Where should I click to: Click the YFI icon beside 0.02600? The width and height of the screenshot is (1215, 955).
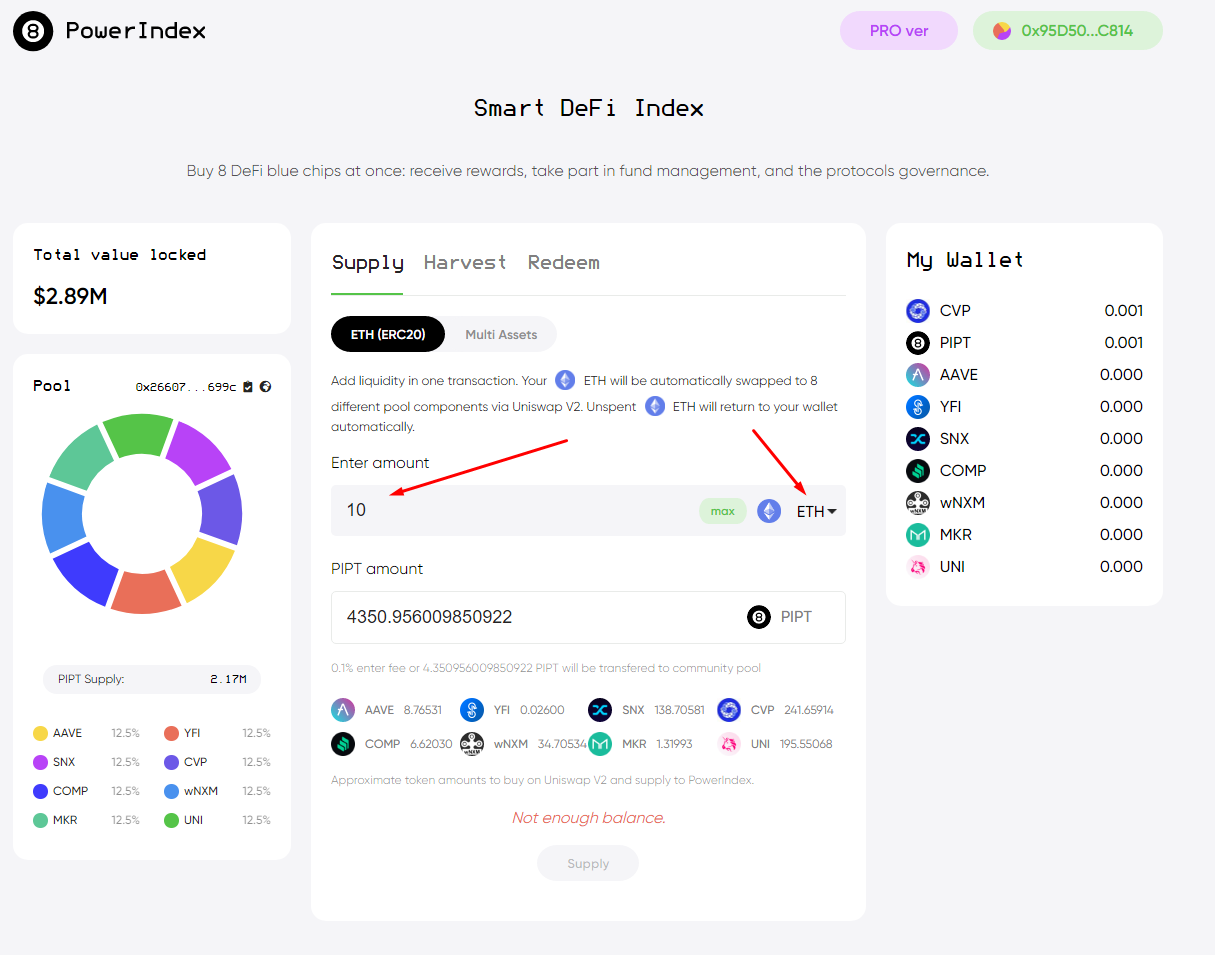pyautogui.click(x=472, y=710)
